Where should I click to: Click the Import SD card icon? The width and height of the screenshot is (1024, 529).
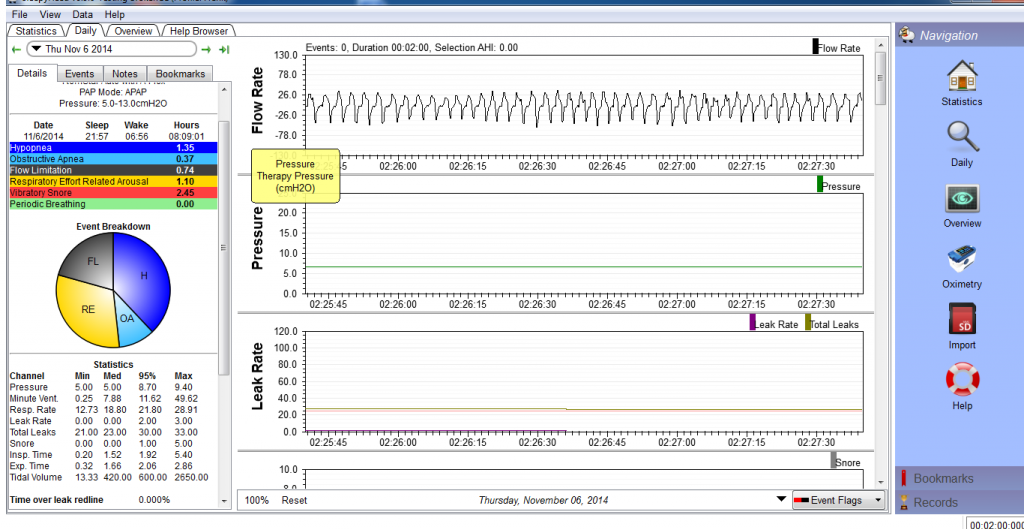pyautogui.click(x=961, y=320)
